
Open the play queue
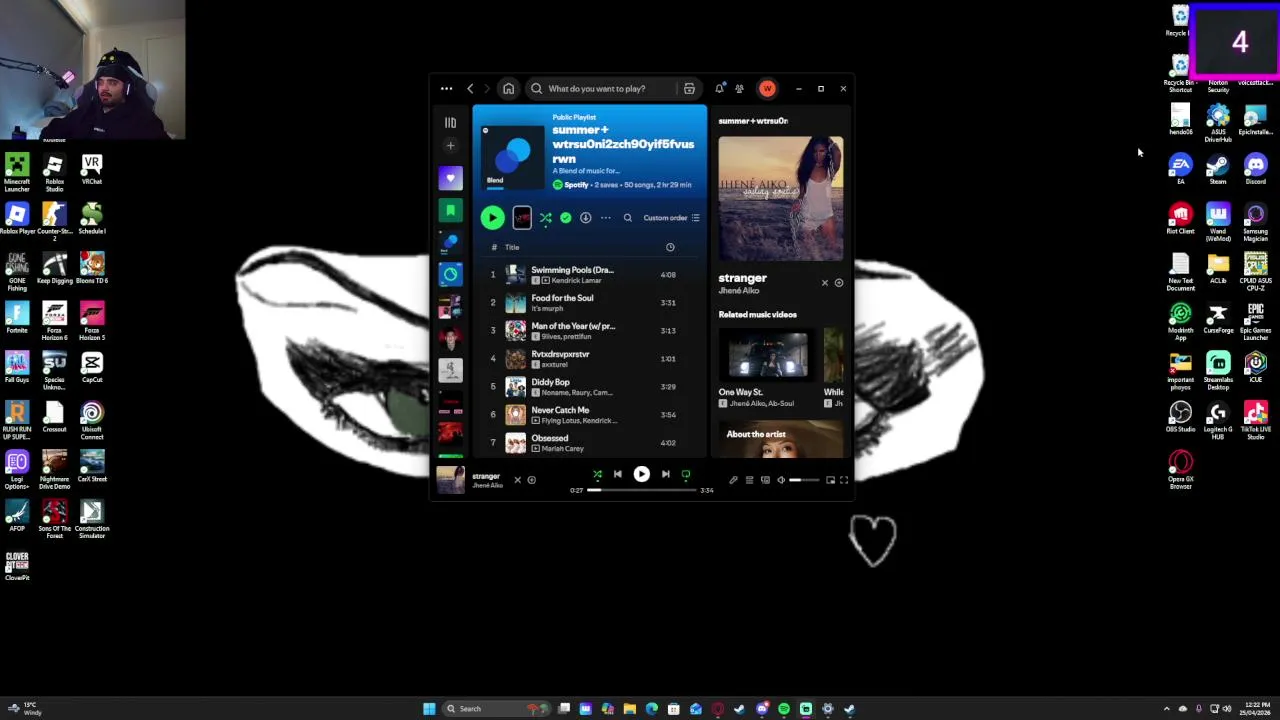click(749, 480)
